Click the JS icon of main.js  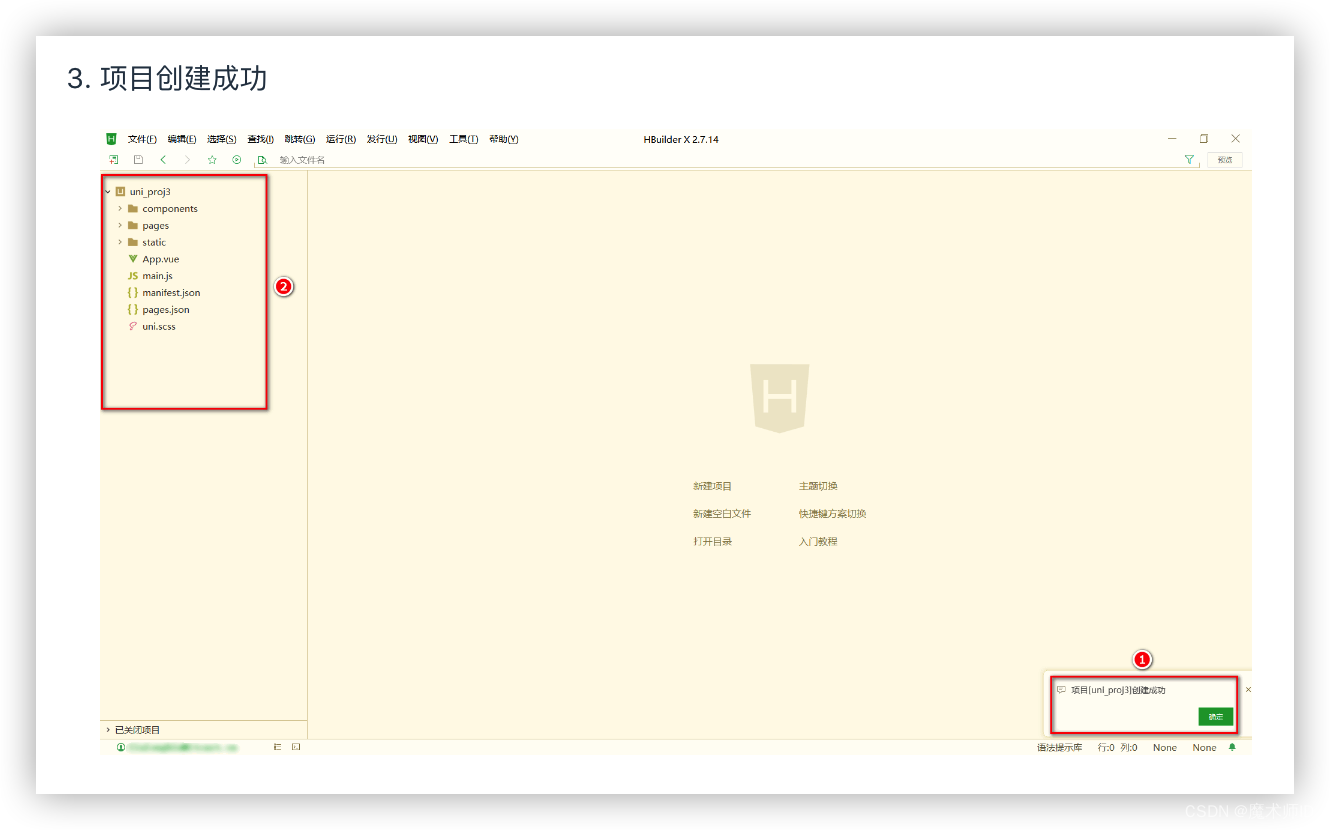click(133, 276)
